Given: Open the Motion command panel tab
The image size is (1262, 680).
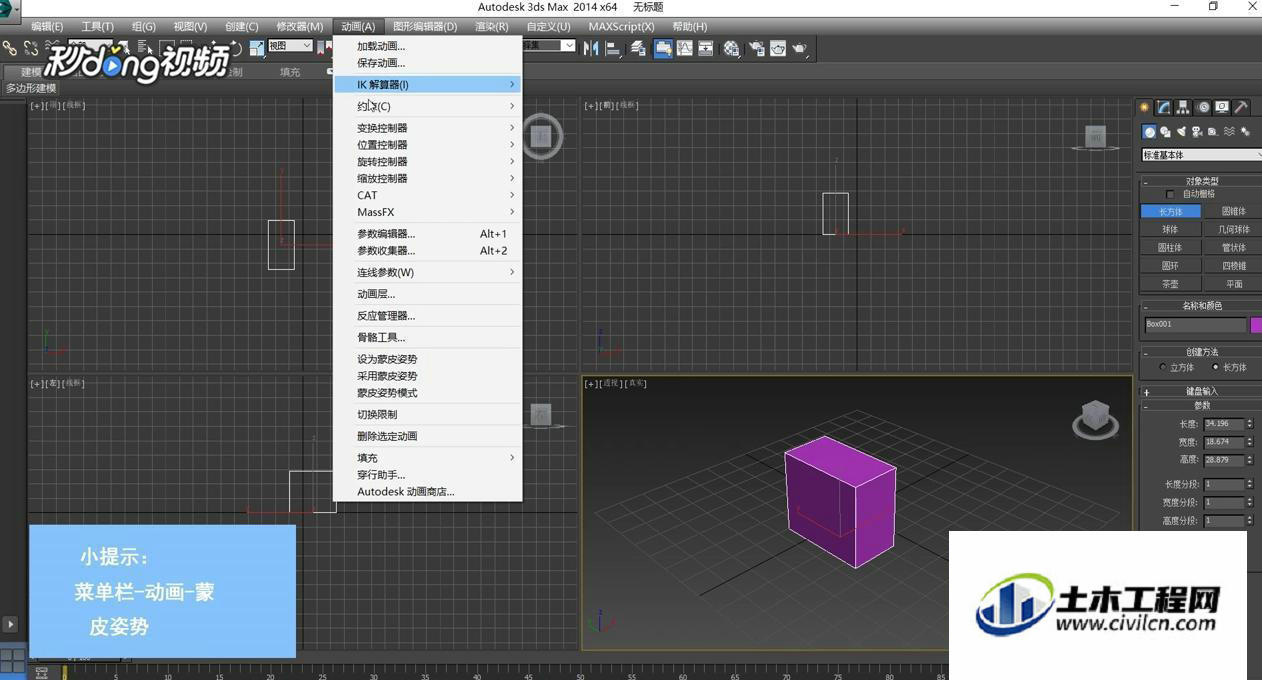Looking at the screenshot, I should point(1202,108).
